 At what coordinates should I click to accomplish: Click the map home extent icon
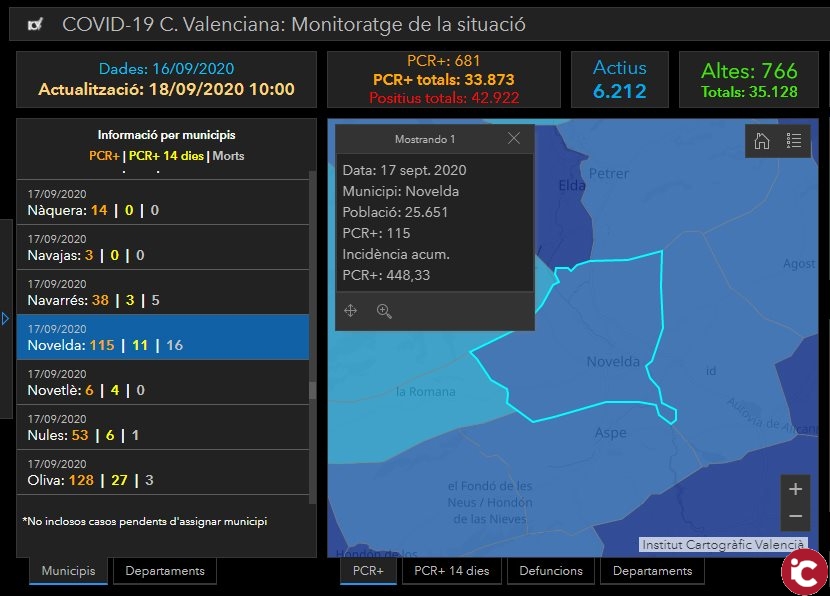point(762,141)
